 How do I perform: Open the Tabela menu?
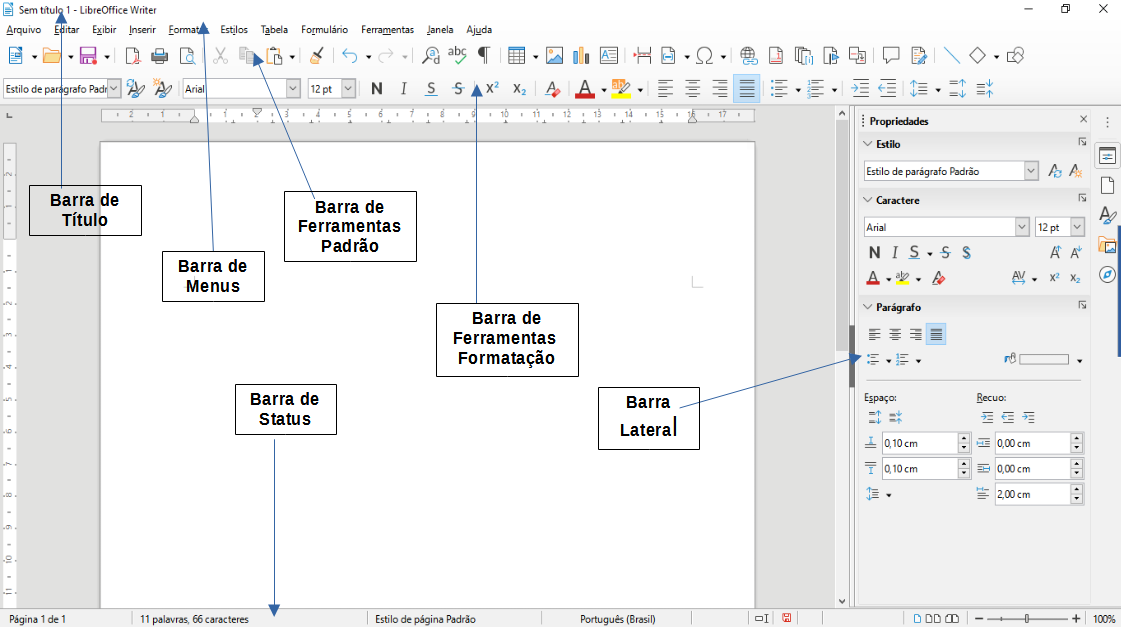pyautogui.click(x=274, y=29)
